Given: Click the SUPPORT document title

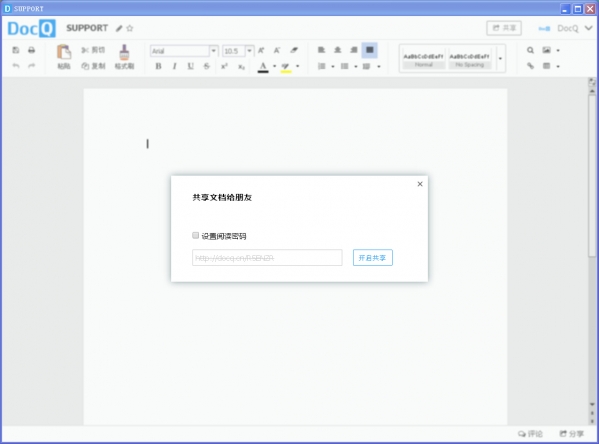Looking at the screenshot, I should 87,28.
